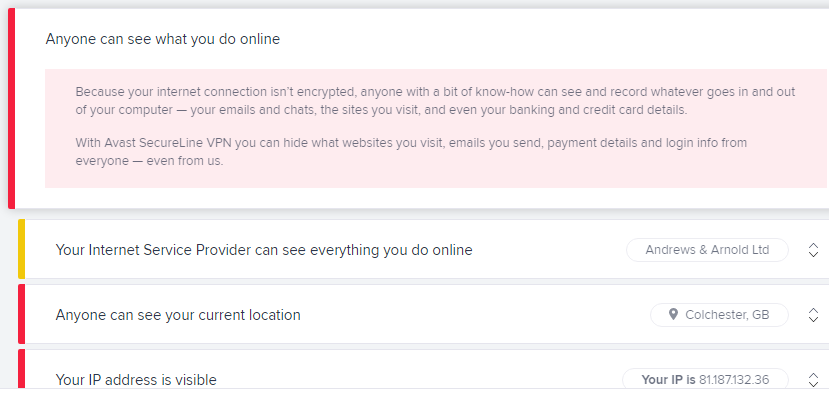Click the red status bar on the top card

click(12, 108)
